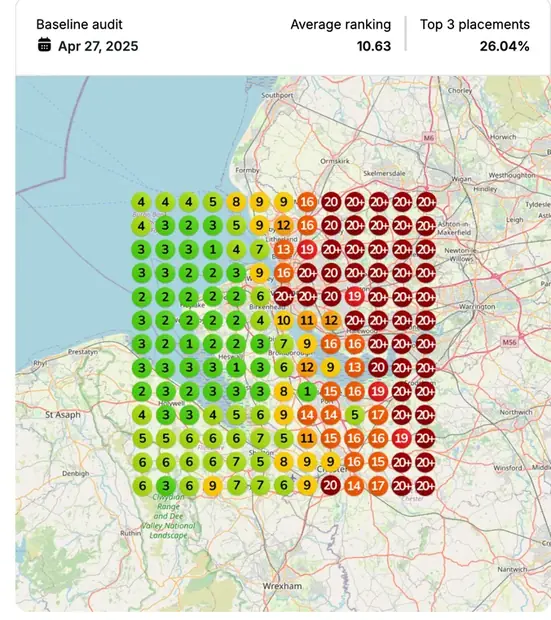Image resolution: width=551 pixels, height=620 pixels.
Task: Select the red 19 marker right of orange 16 16
Action: pos(401,438)
